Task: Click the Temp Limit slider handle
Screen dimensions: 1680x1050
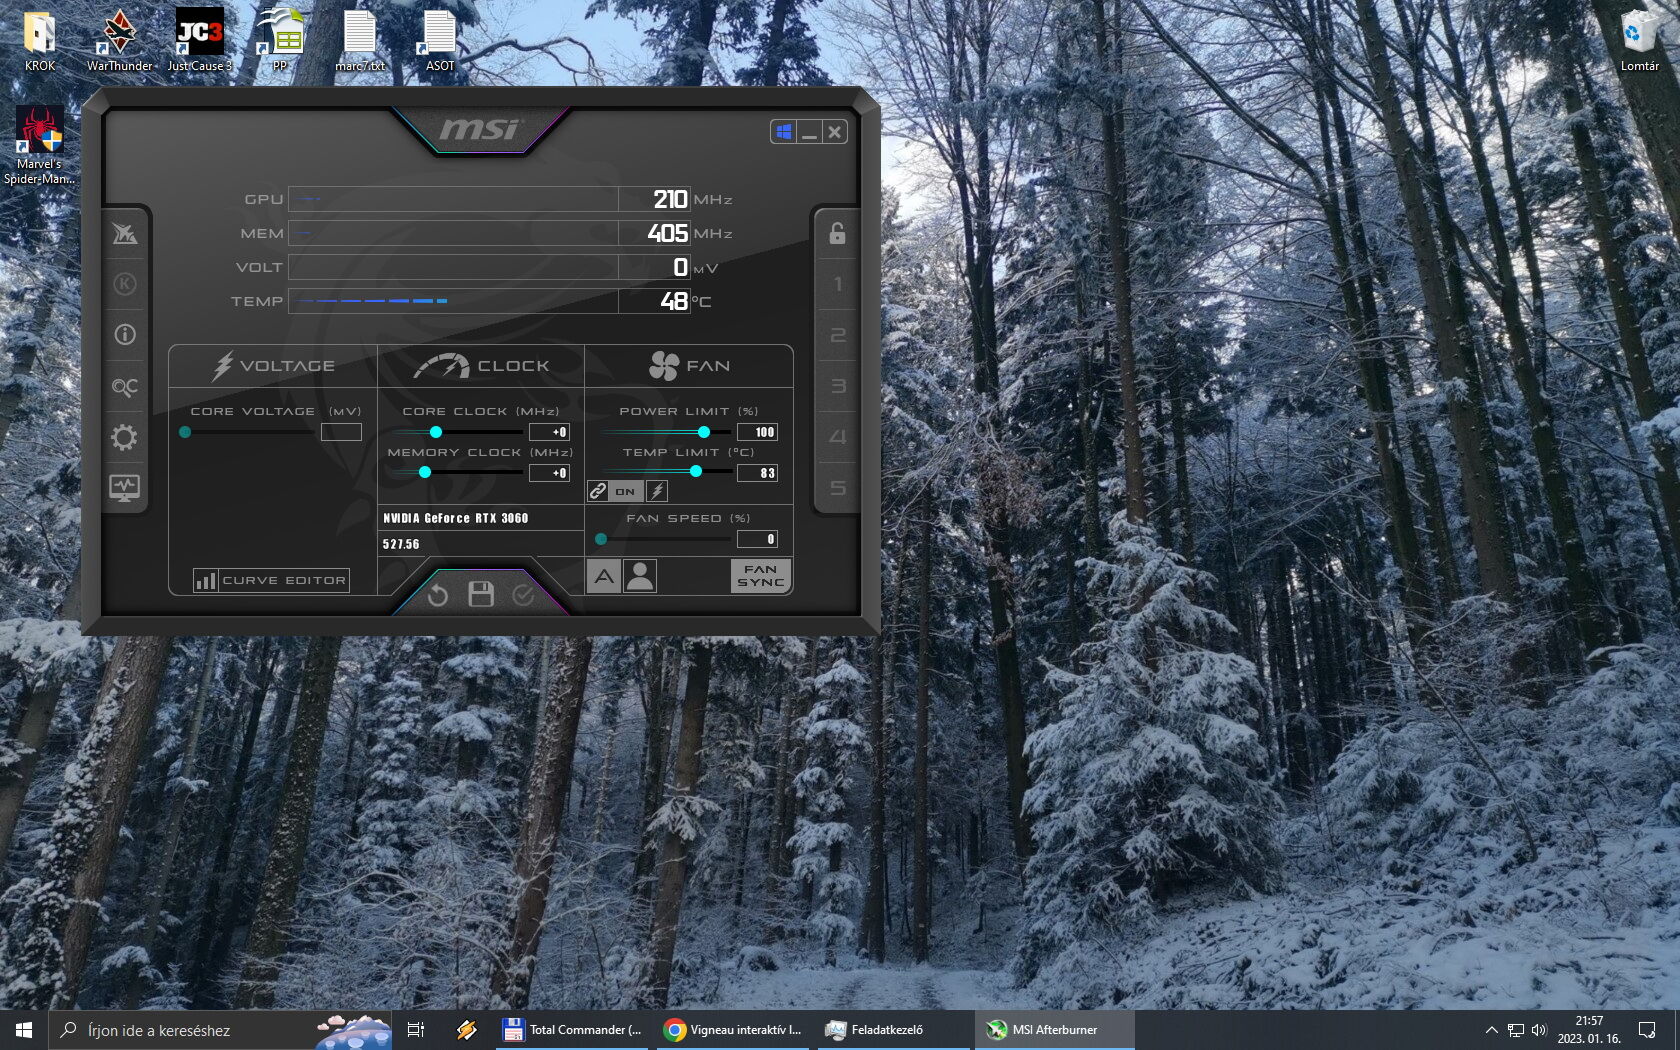Action: pyautogui.click(x=696, y=471)
